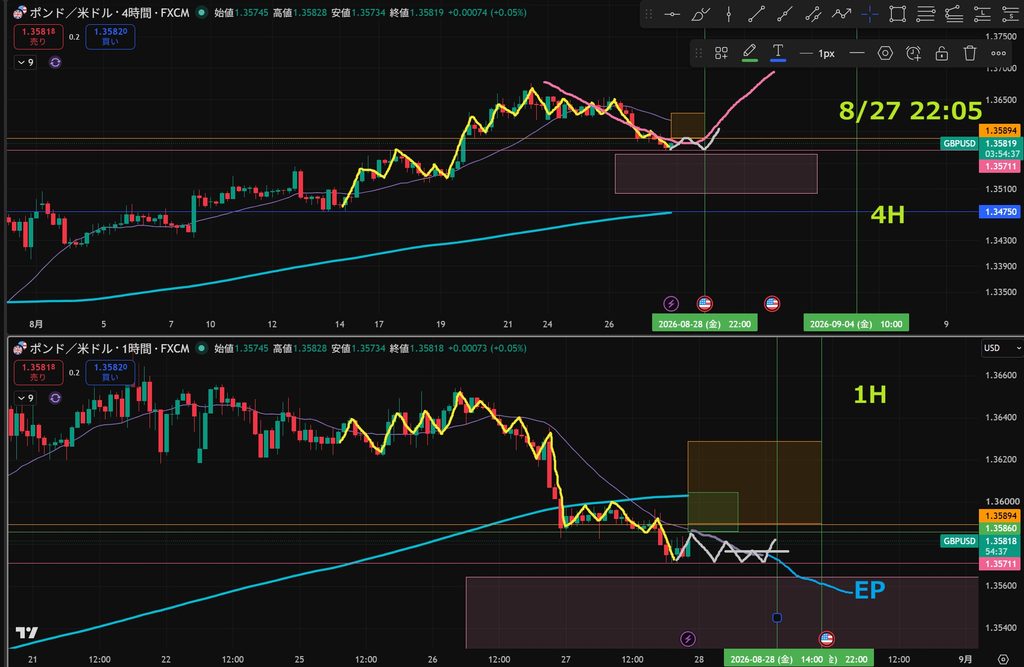Change text color with blue T icon

pos(778,53)
